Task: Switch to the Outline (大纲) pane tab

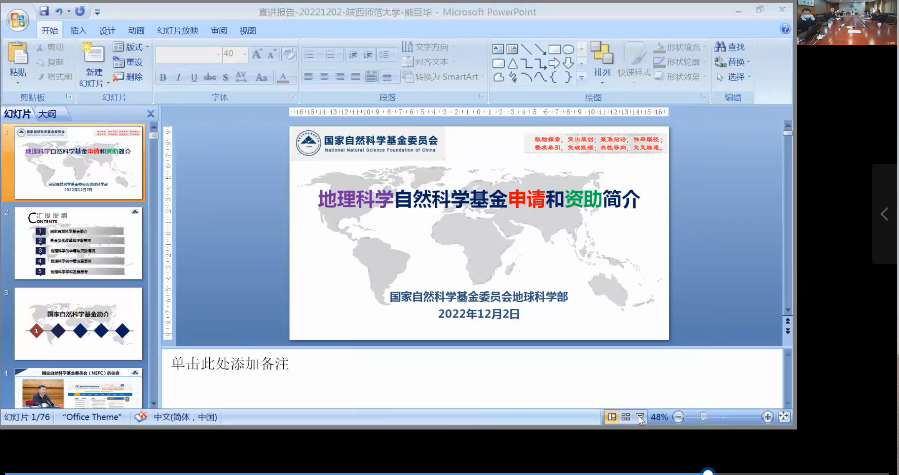Action: coord(48,113)
